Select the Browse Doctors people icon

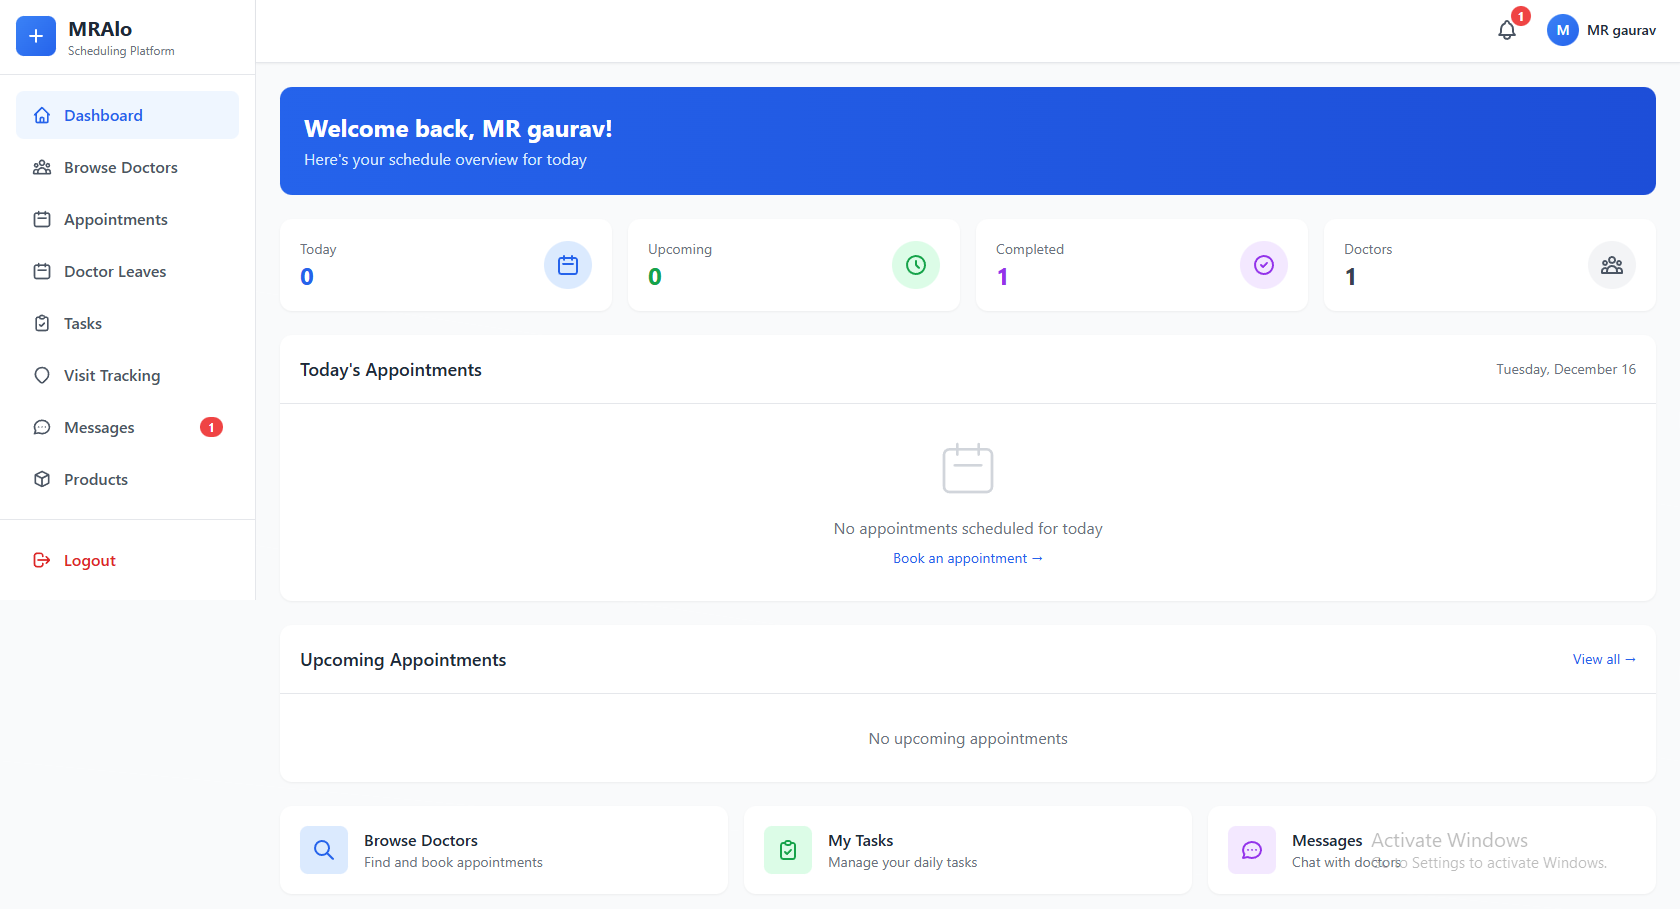pos(42,167)
